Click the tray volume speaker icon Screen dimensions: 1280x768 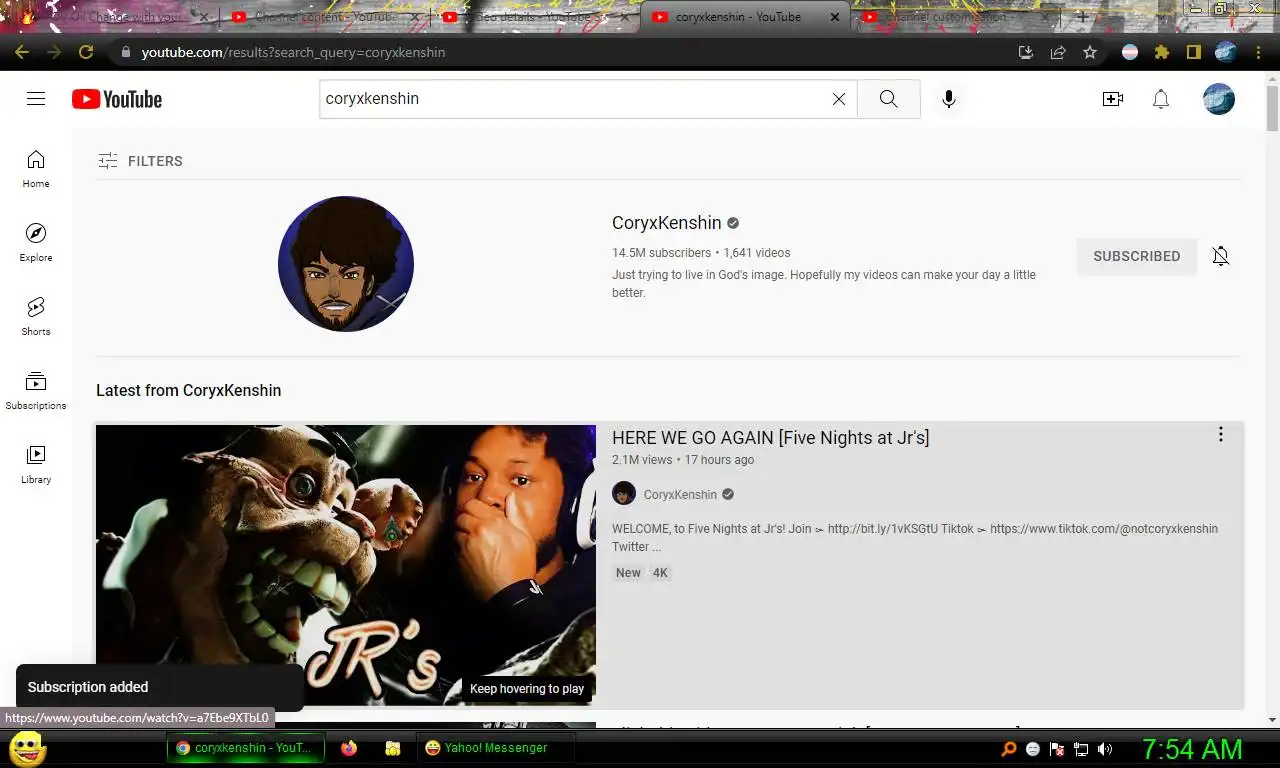point(1105,749)
